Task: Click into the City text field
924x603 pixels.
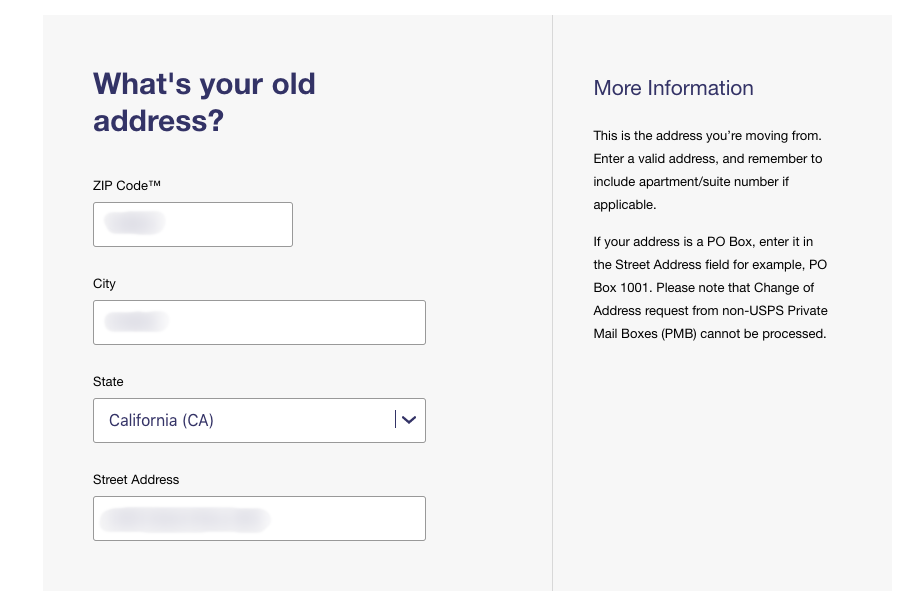Action: (x=259, y=322)
